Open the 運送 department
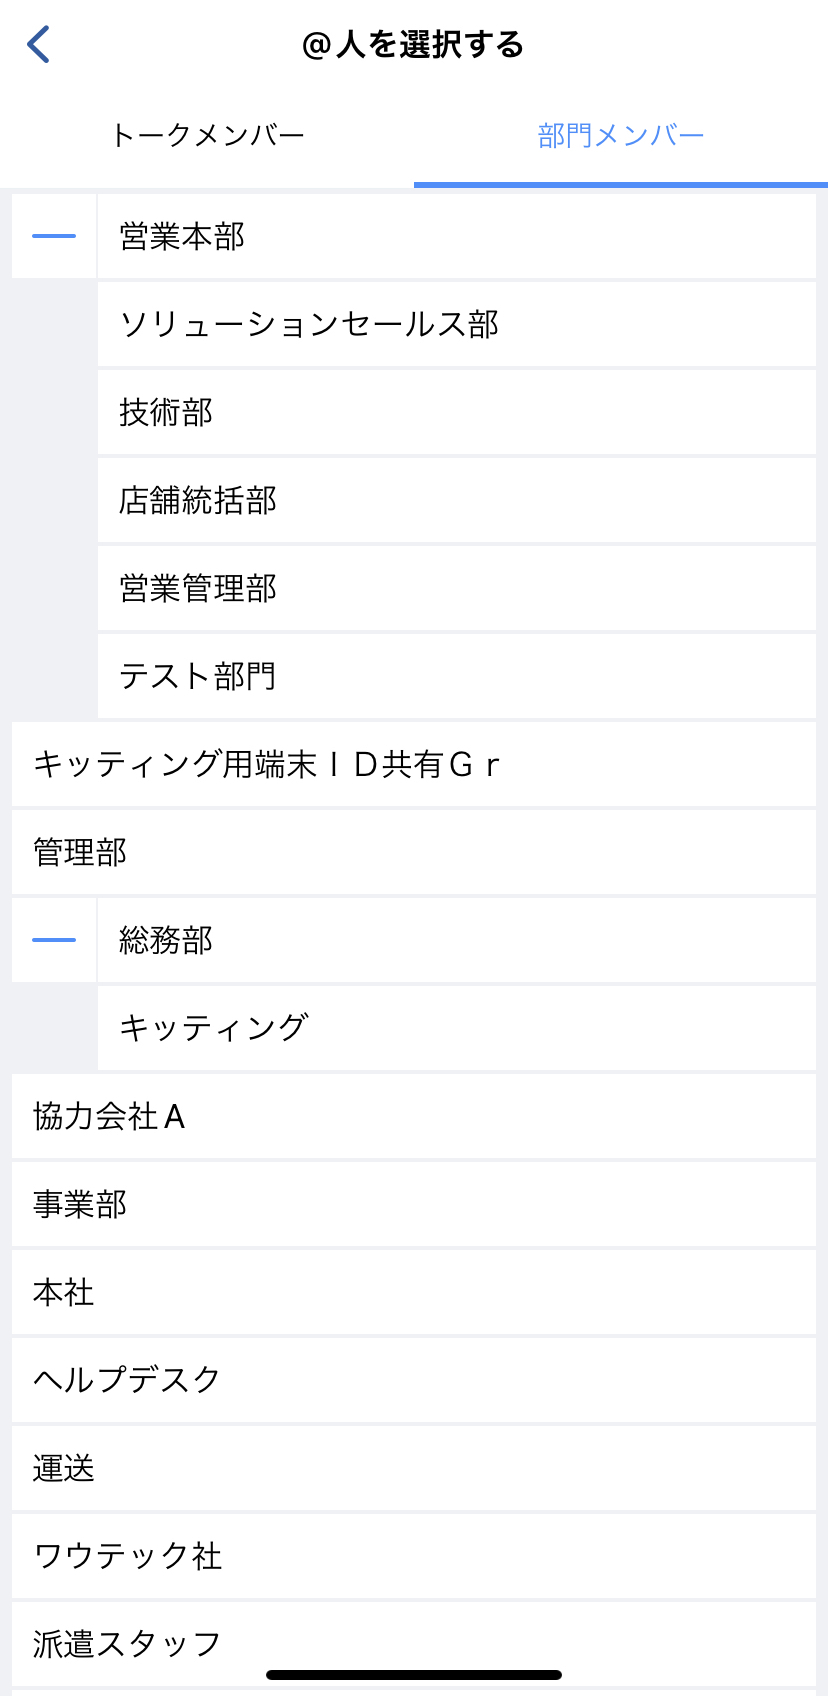828x1696 pixels. [x=414, y=1468]
